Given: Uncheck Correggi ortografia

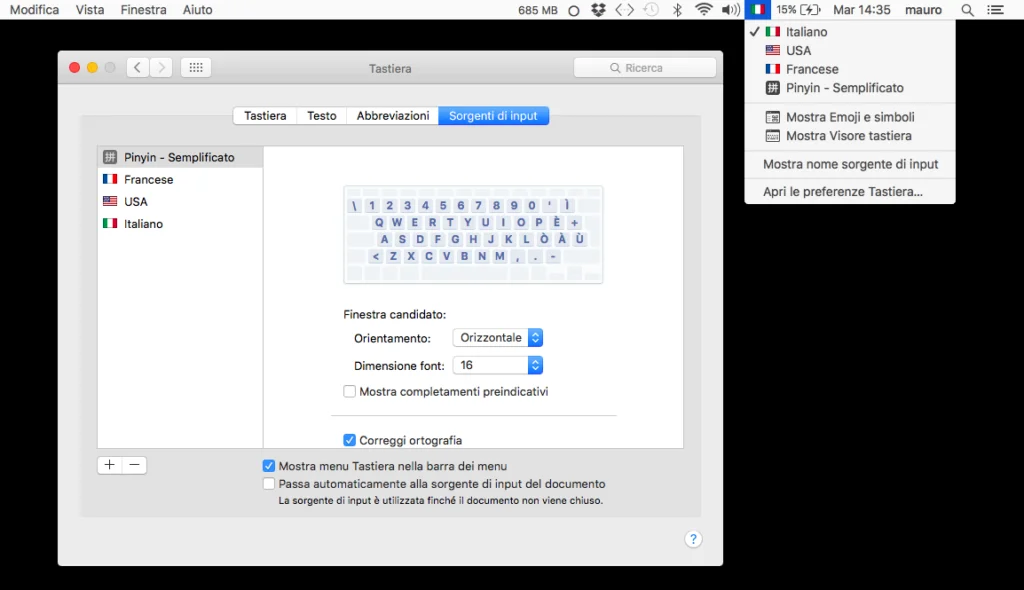Looking at the screenshot, I should click(x=349, y=440).
